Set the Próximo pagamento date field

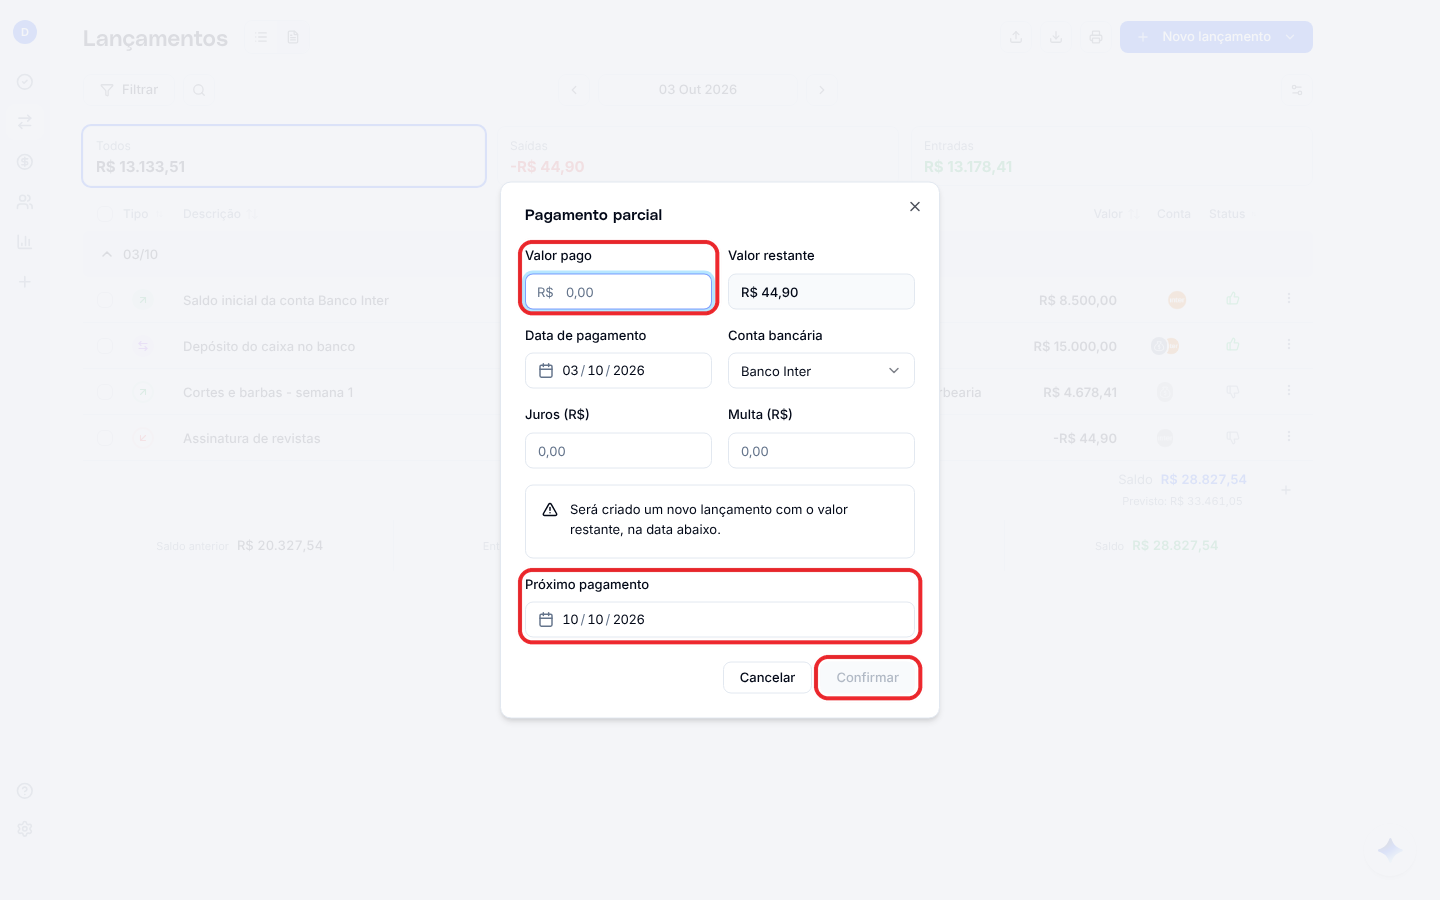(720, 620)
